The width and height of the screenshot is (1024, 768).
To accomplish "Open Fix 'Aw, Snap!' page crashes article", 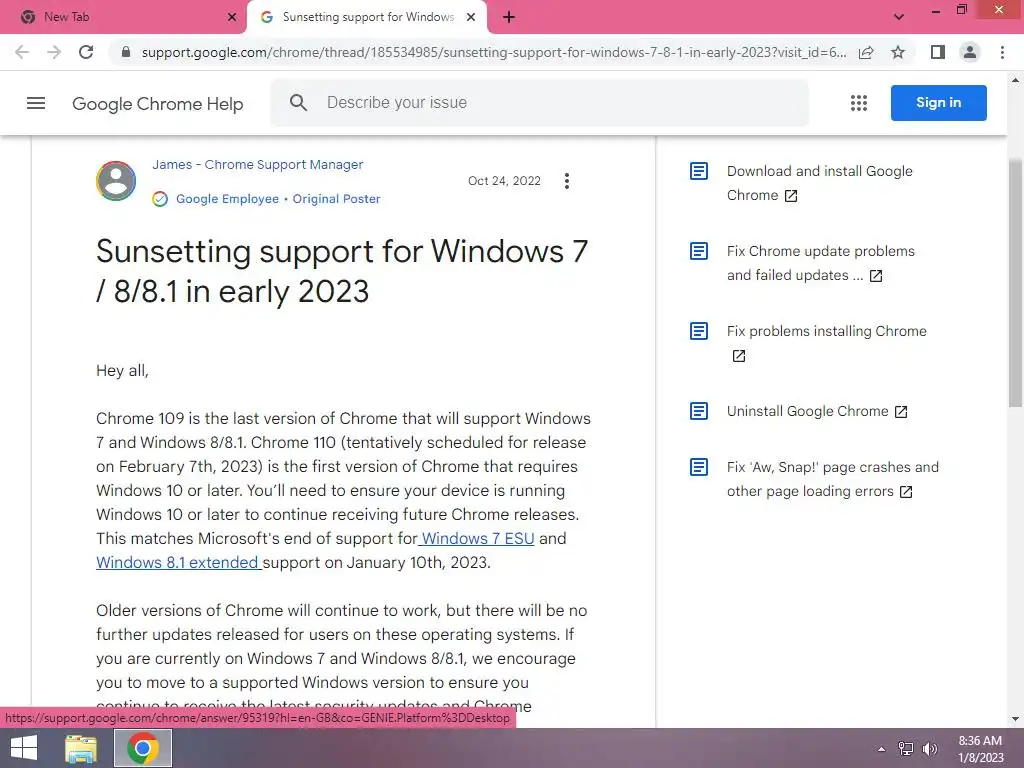I will click(x=833, y=479).
